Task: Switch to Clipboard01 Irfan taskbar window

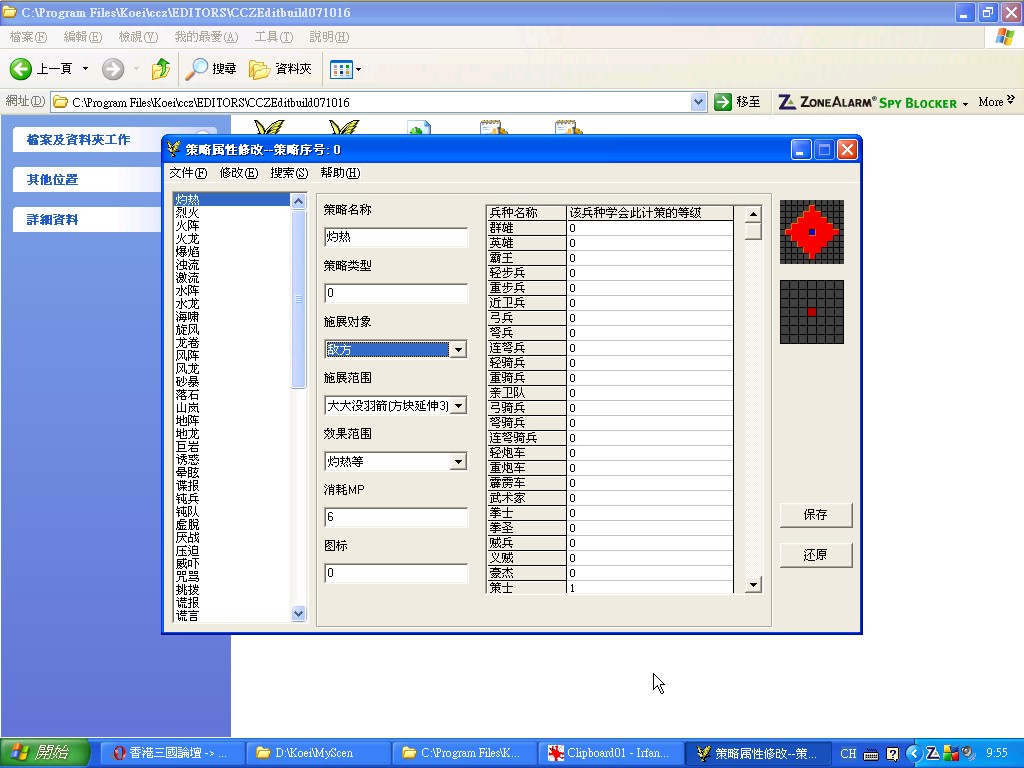Action: pos(610,753)
